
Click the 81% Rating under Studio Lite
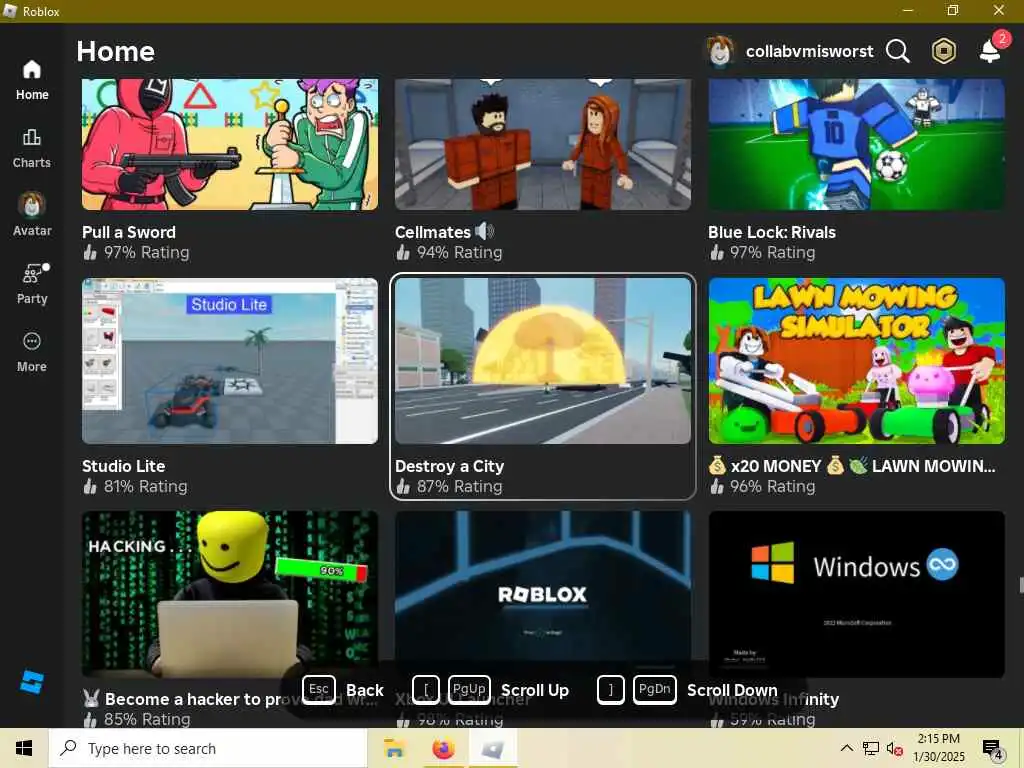click(x=135, y=487)
